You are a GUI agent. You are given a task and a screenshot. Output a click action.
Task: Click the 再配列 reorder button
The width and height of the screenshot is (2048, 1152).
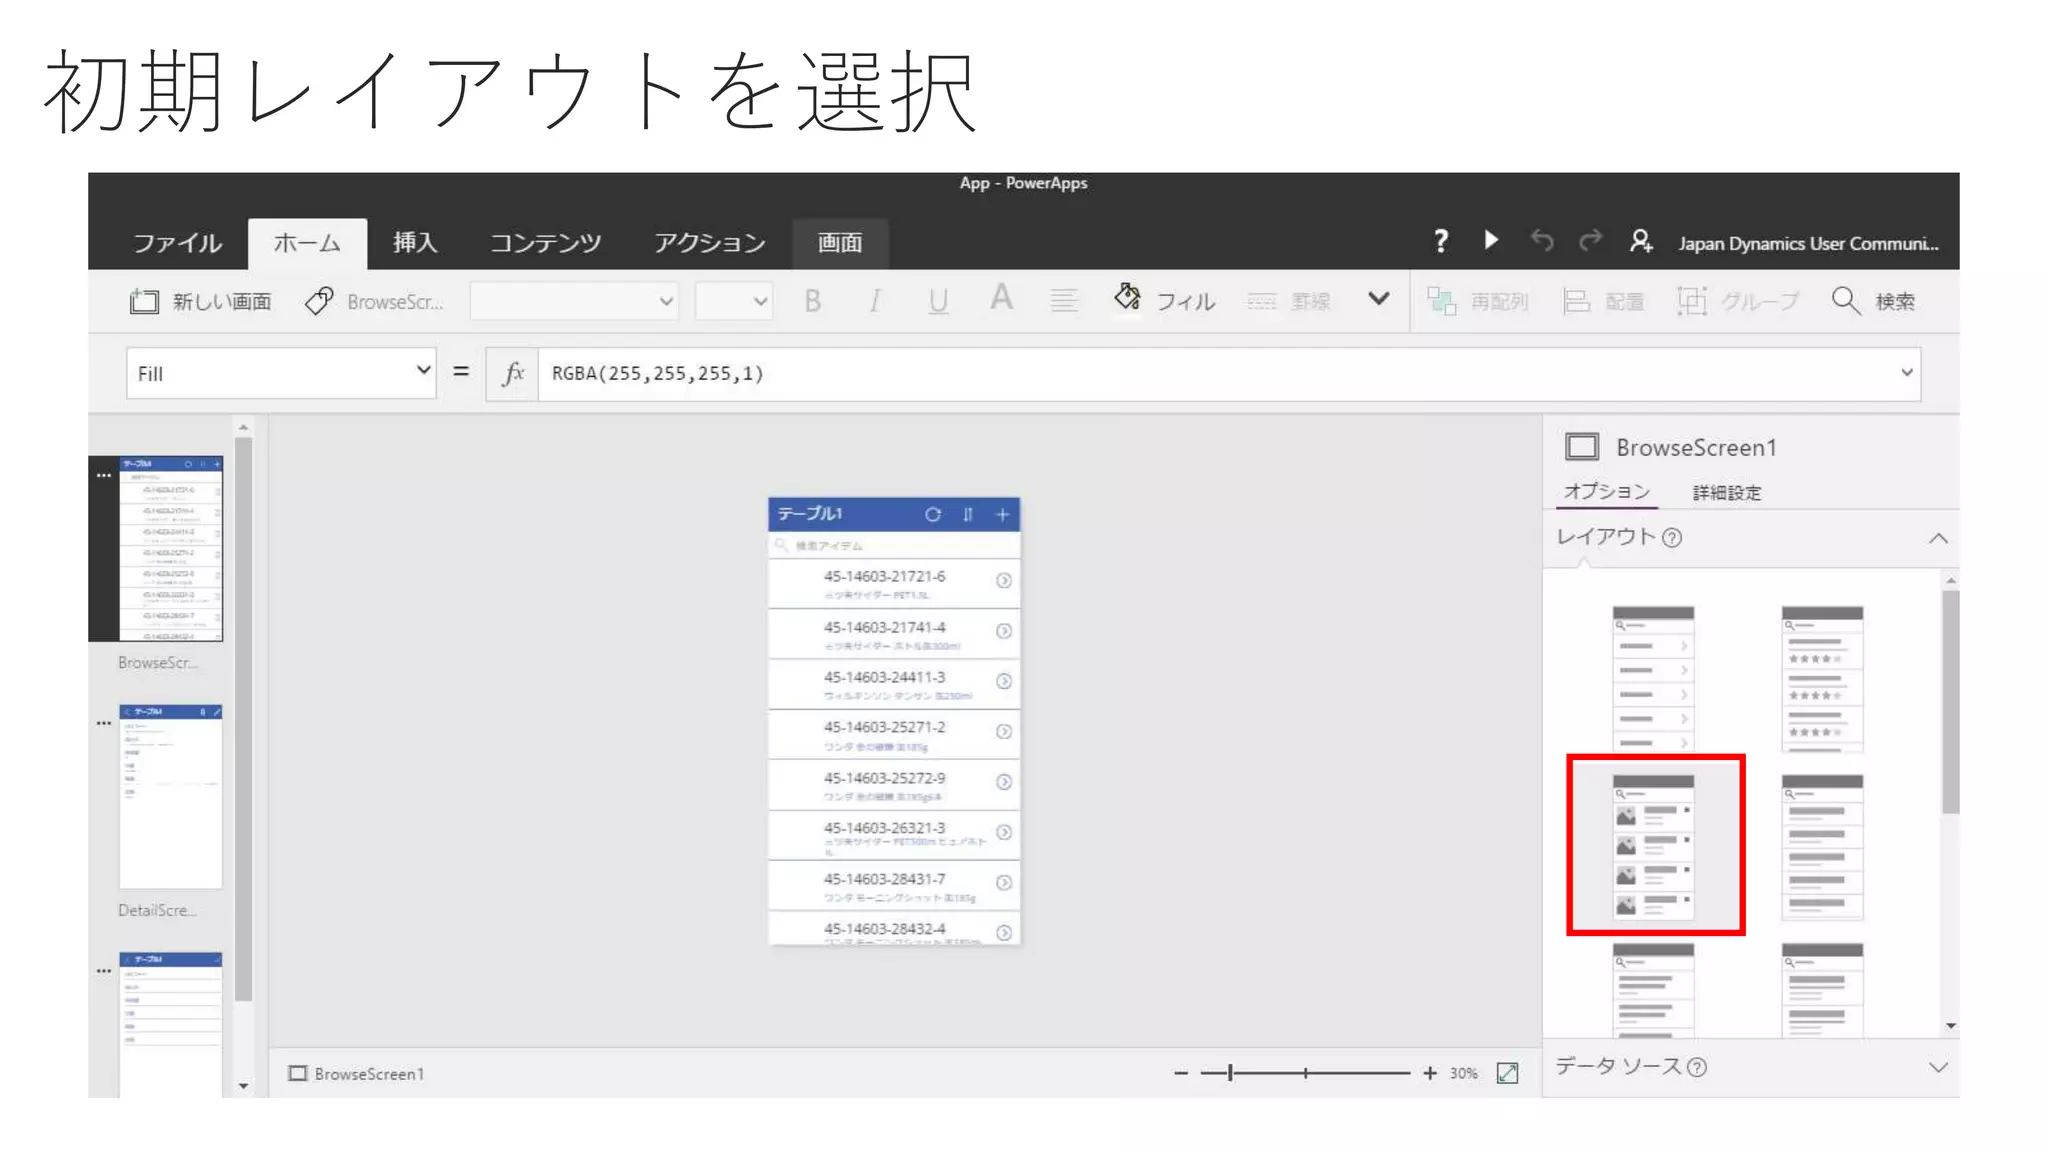pyautogui.click(x=1477, y=301)
